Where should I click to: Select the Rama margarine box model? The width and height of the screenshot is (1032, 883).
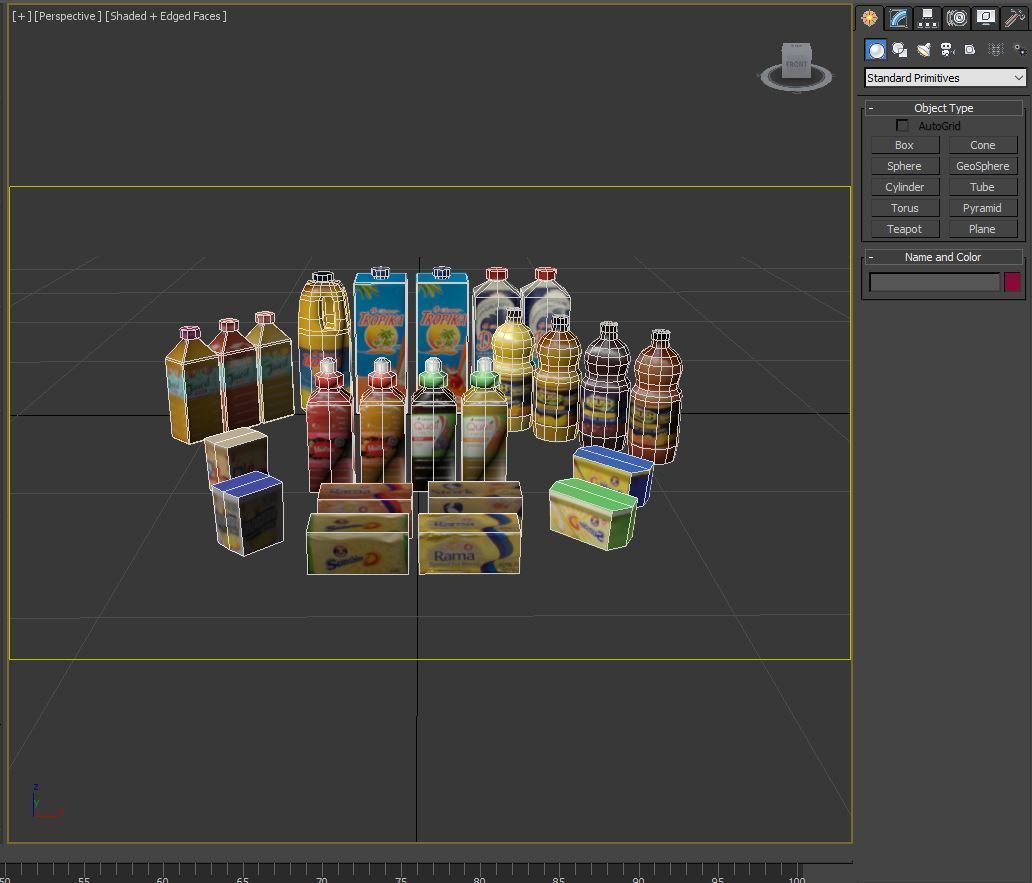pyautogui.click(x=469, y=543)
